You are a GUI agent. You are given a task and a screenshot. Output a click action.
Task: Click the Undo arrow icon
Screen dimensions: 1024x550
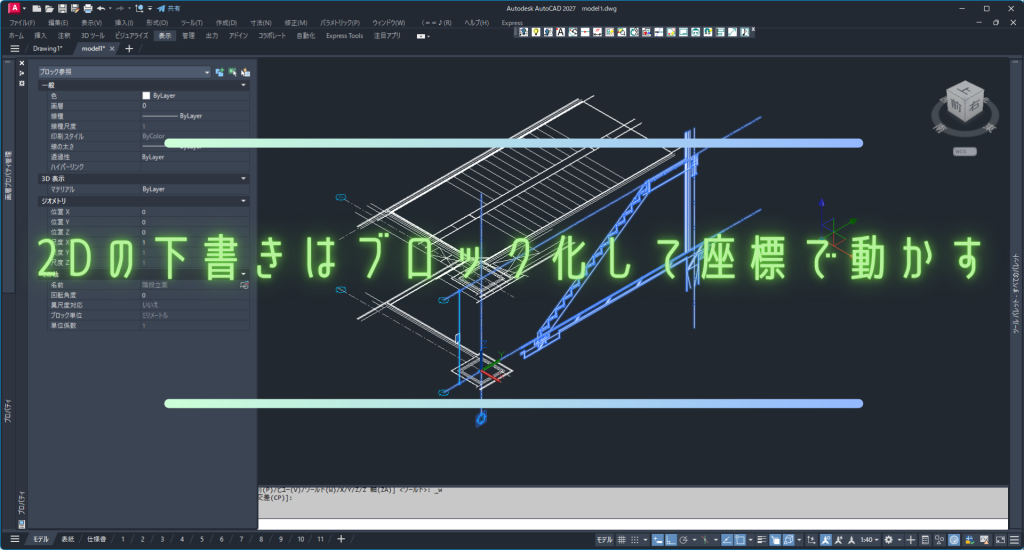coord(101,8)
